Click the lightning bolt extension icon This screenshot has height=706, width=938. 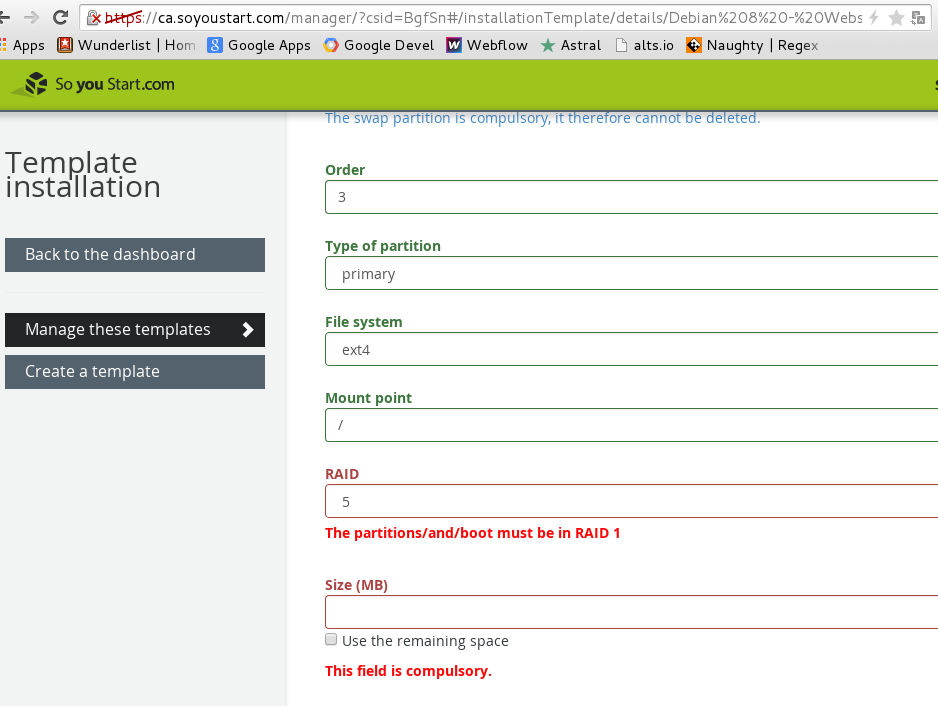(873, 17)
